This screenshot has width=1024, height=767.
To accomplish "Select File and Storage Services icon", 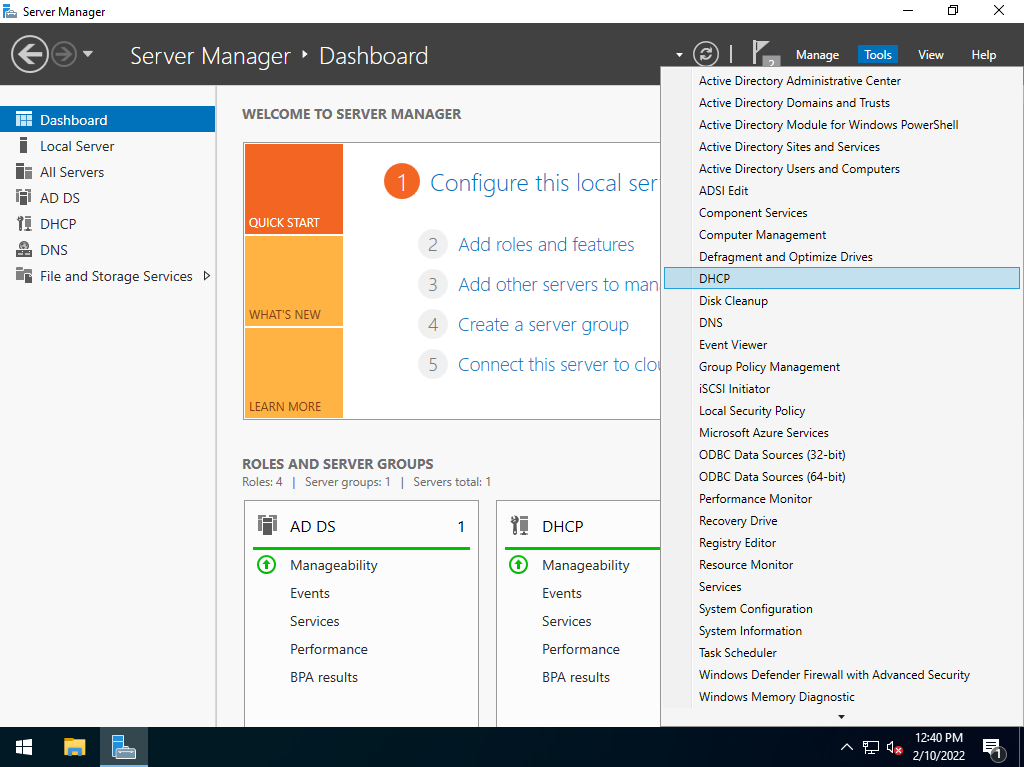I will [24, 276].
